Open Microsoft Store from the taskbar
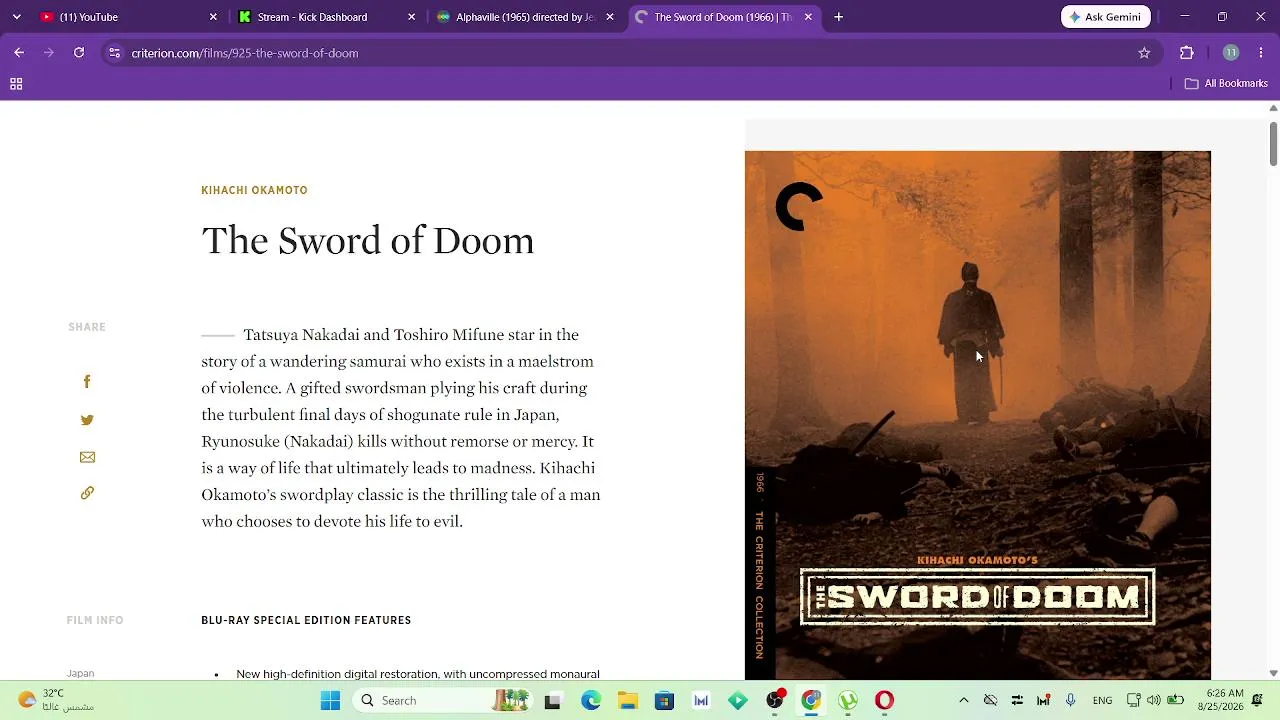The width and height of the screenshot is (1280, 720). [x=664, y=700]
